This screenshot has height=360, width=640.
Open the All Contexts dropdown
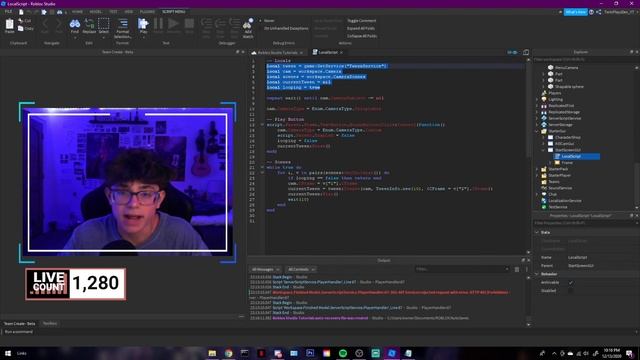click(x=301, y=269)
